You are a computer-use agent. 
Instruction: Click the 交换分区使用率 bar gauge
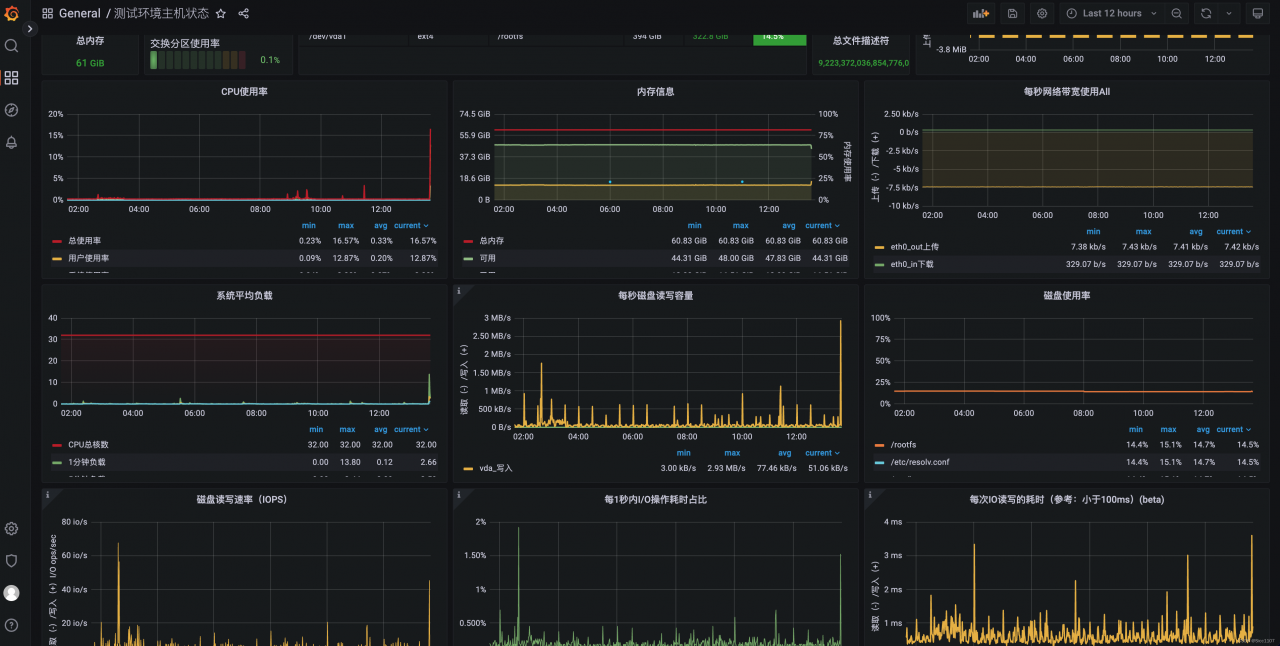(200, 60)
